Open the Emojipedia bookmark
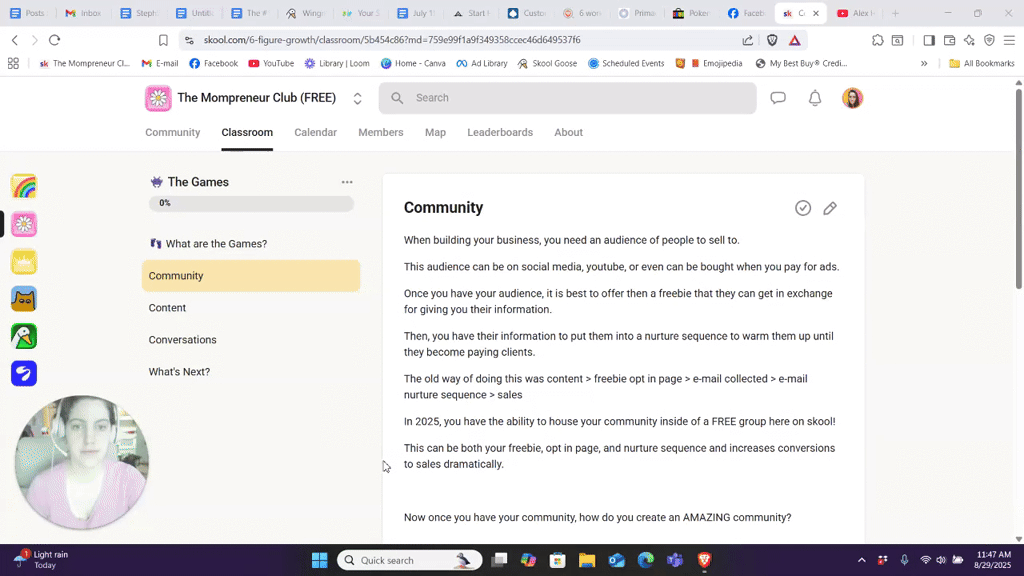Viewport: 1024px width, 576px height. pyautogui.click(x=716, y=63)
